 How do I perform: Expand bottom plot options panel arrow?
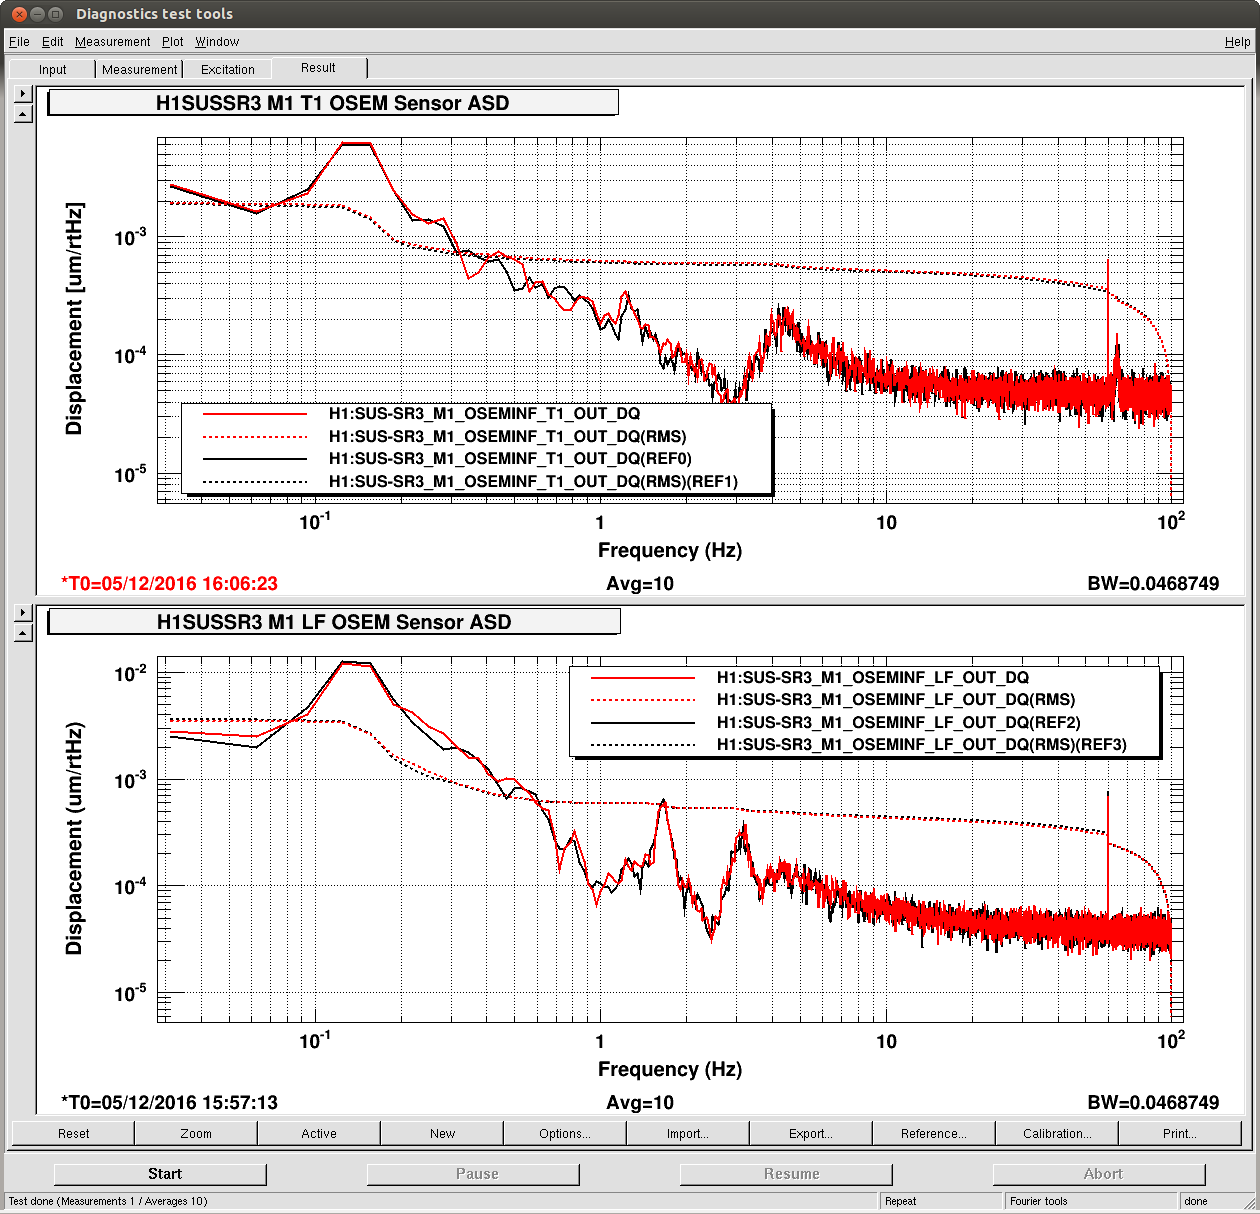[x=23, y=612]
